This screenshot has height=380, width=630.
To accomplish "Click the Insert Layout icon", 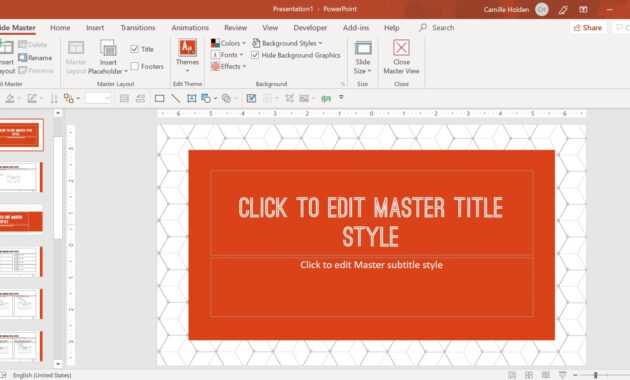I will (x=7, y=48).
